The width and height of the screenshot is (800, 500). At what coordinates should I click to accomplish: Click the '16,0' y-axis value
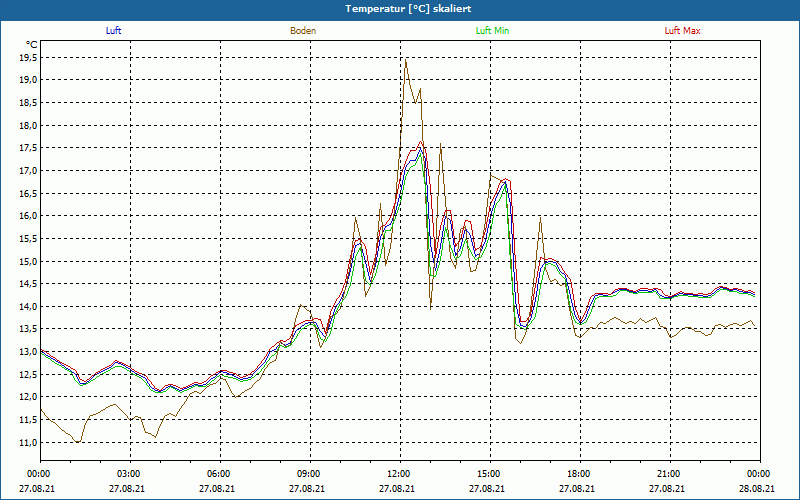click(29, 216)
